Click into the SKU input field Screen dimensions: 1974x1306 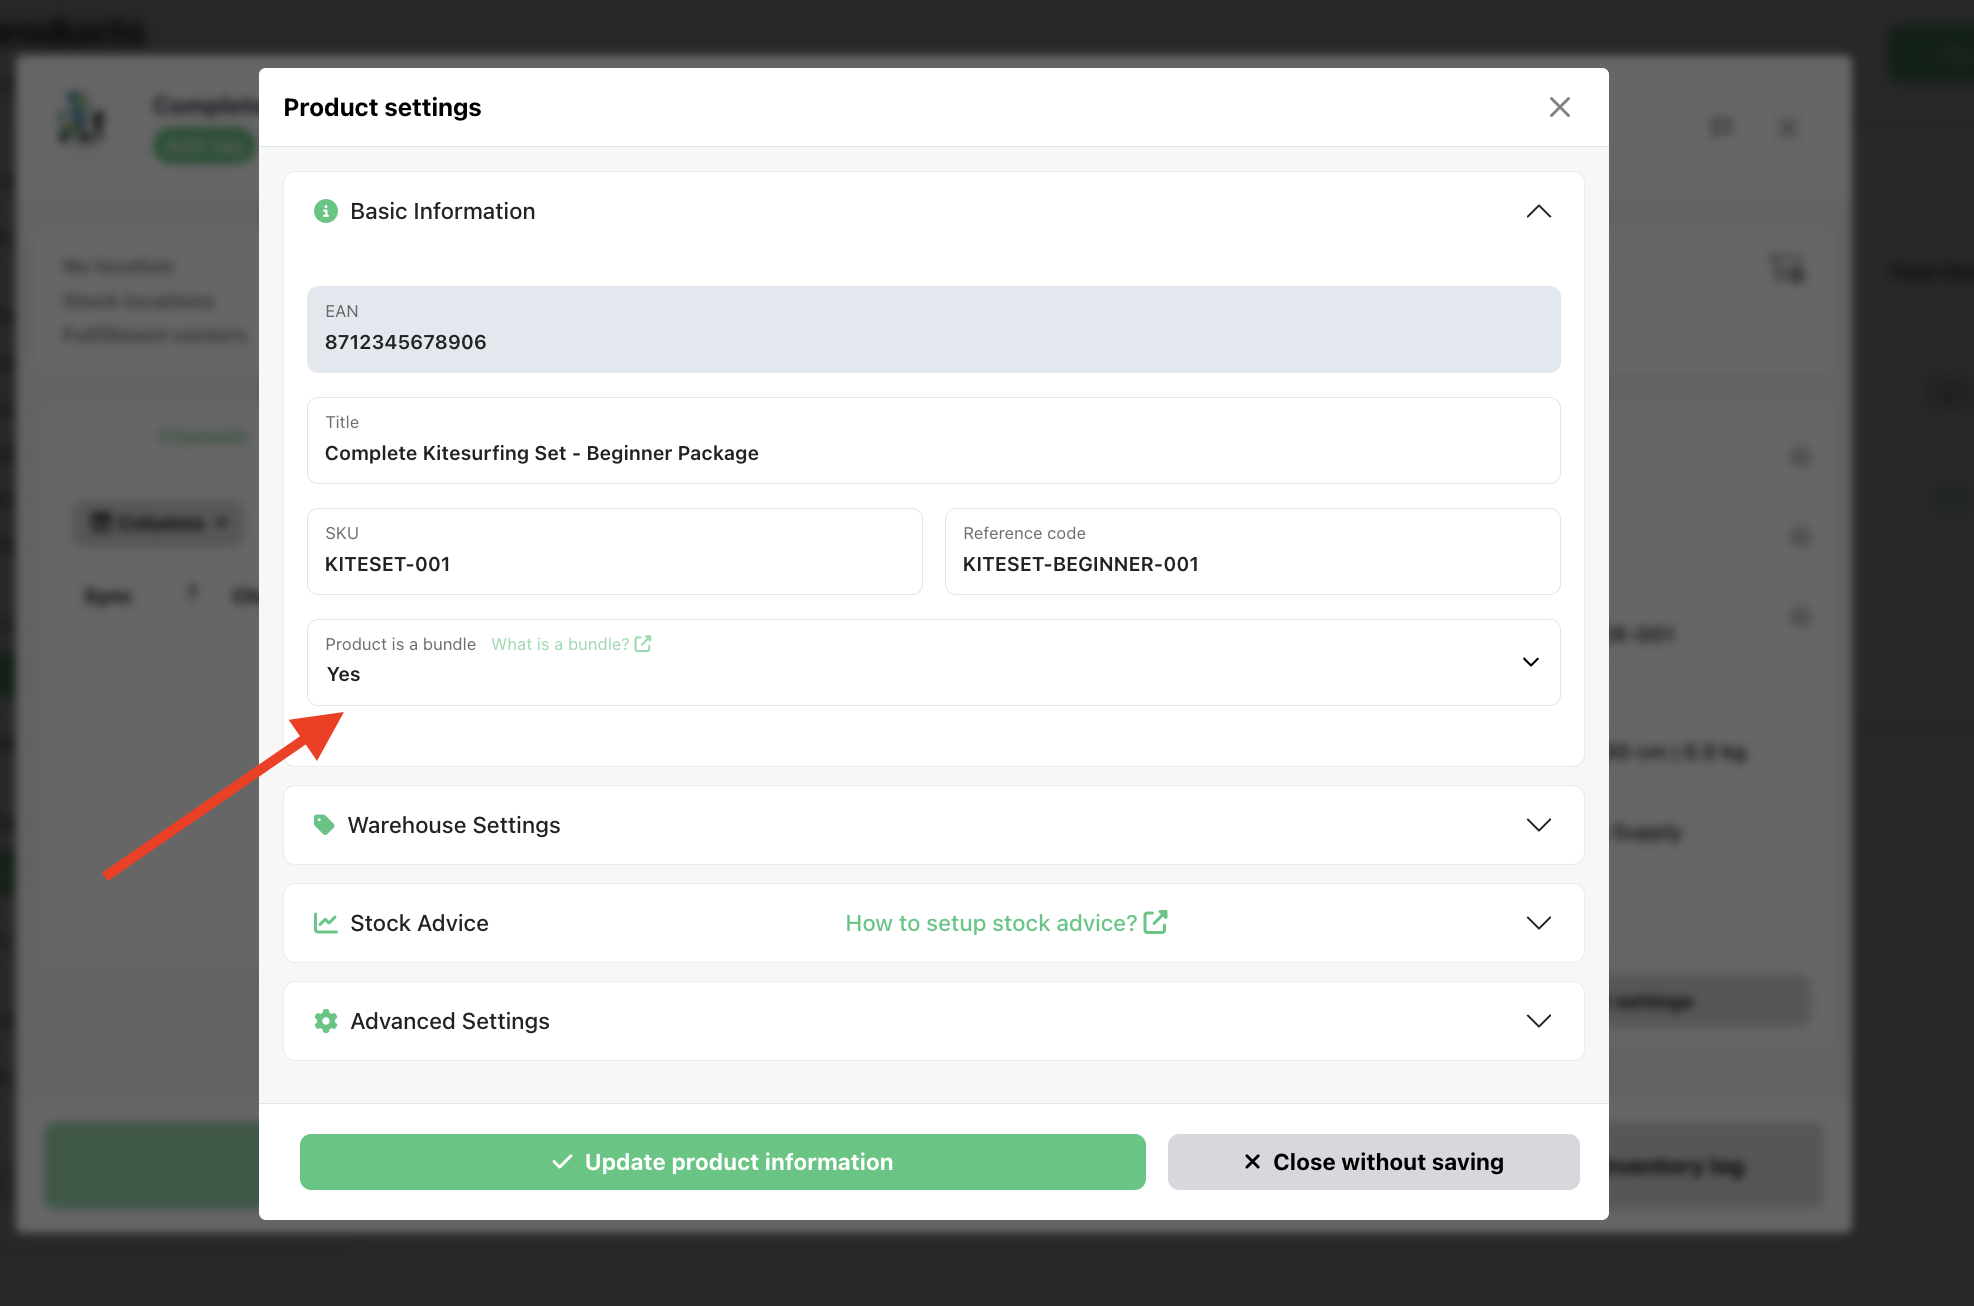(614, 564)
